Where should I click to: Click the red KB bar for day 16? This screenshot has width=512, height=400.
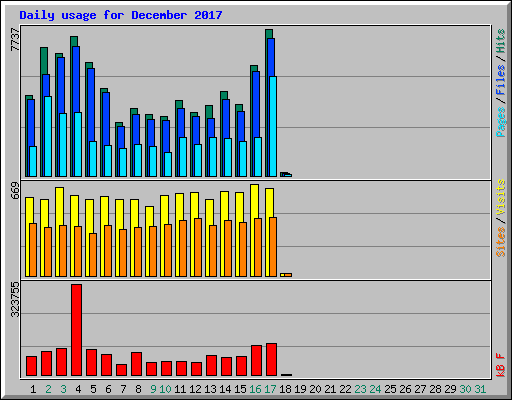coord(256,361)
